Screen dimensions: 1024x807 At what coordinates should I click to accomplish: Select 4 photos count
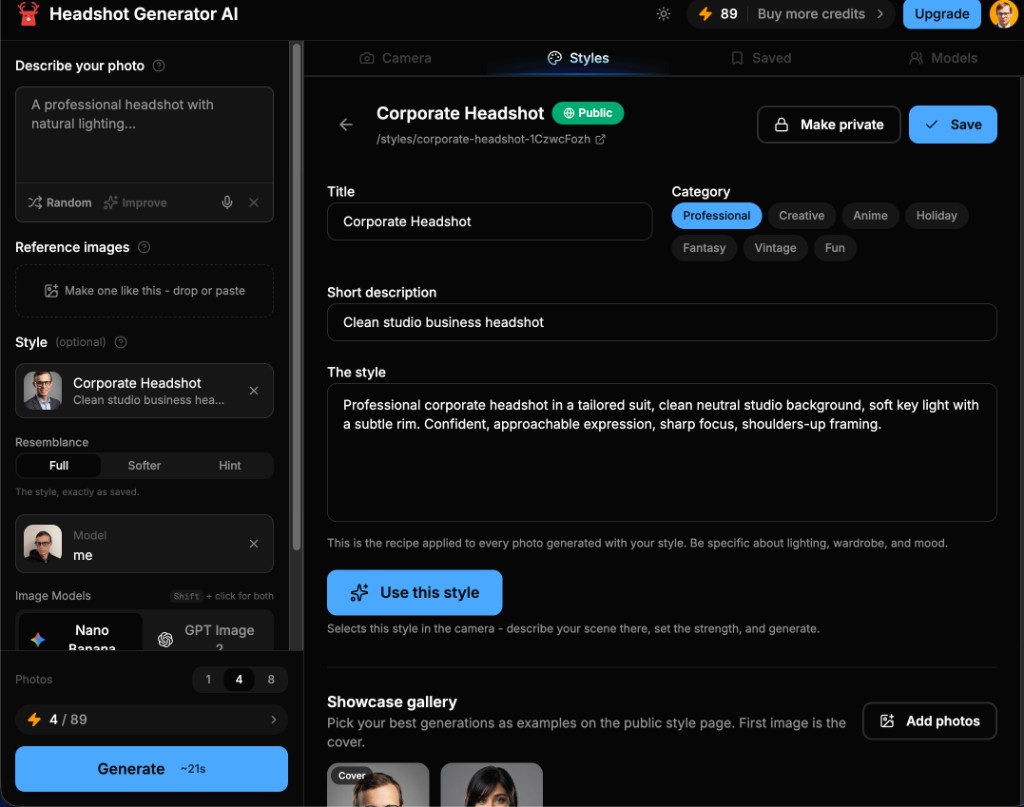tap(239, 679)
